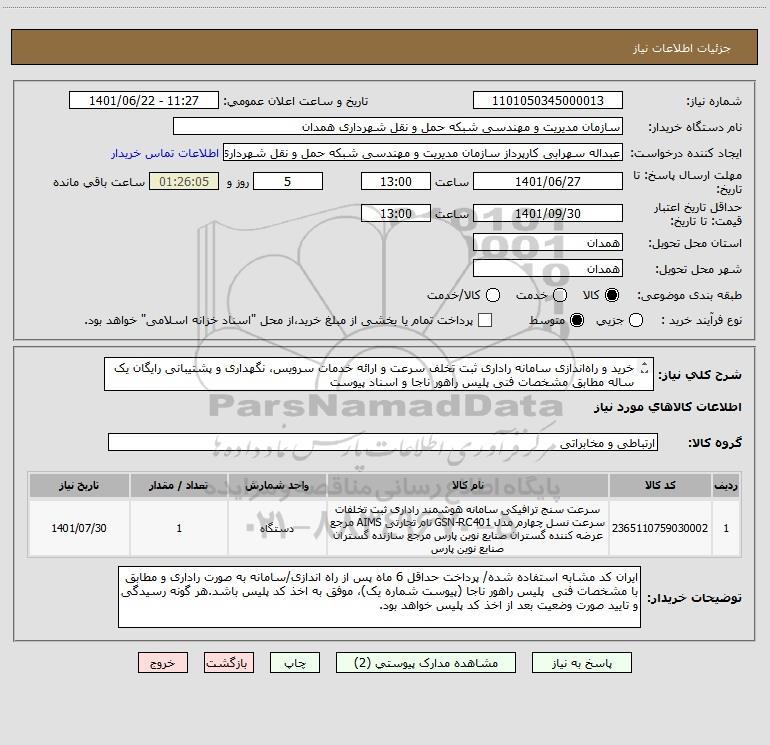Screen dimensions: 770x745
Task: Select the کالا radio button
Action: click(612, 295)
